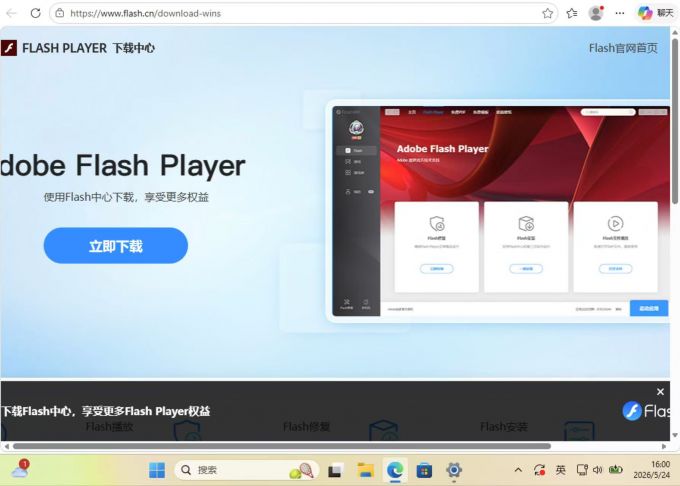Open Settings gear app on taskbar
Screen dimensions: 680x486
click(454, 470)
